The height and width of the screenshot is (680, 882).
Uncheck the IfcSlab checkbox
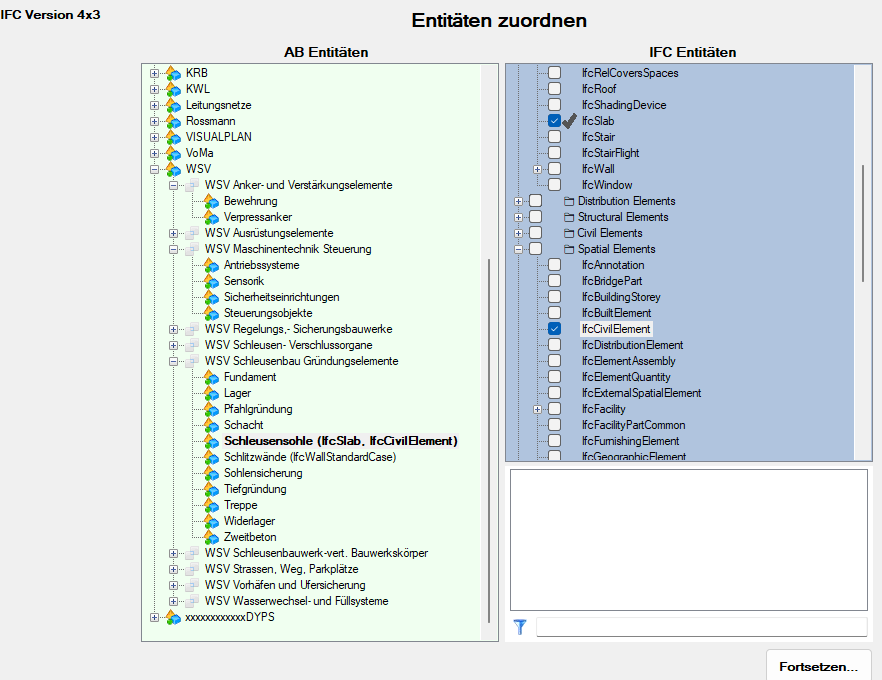[x=555, y=121]
